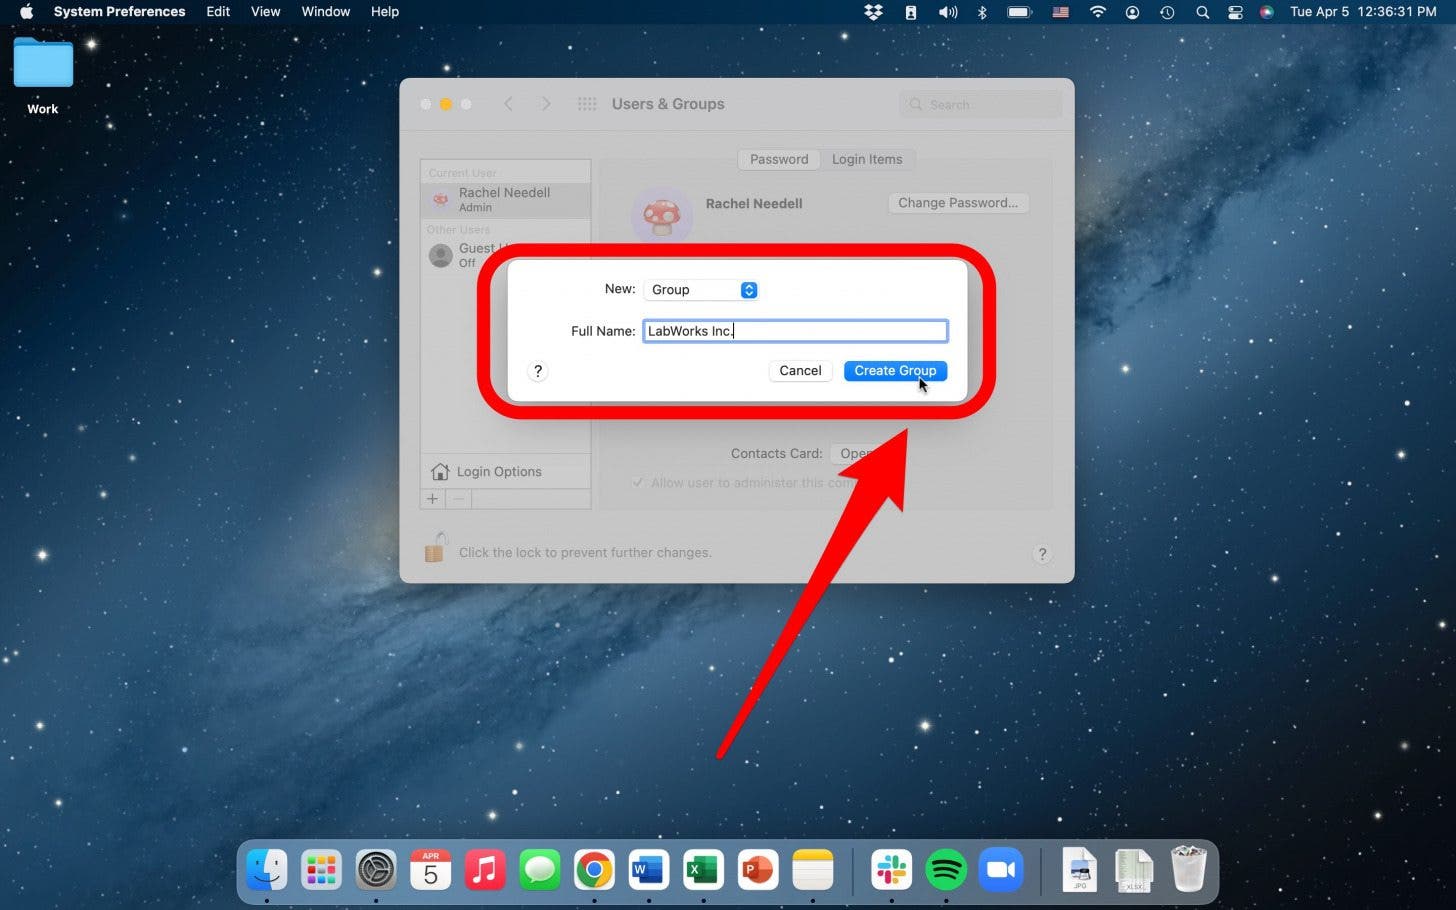Show all preferences grid button

click(x=587, y=104)
